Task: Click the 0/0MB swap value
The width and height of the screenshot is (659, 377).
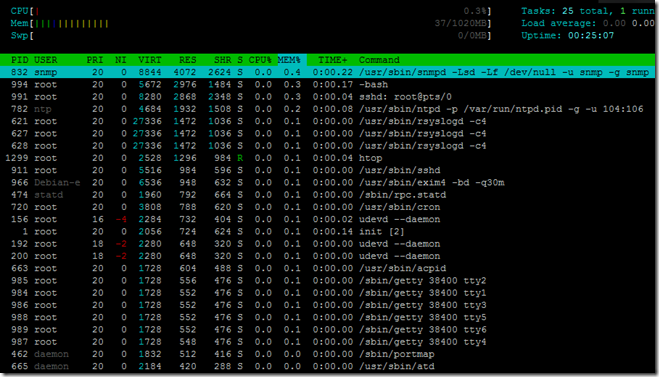Action: (x=472, y=35)
